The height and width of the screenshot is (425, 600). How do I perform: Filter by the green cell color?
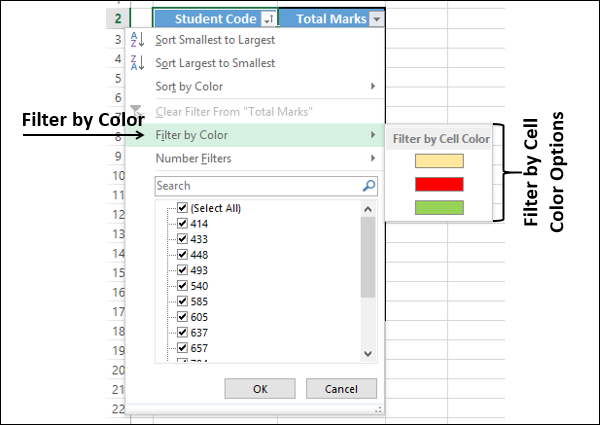tap(440, 207)
